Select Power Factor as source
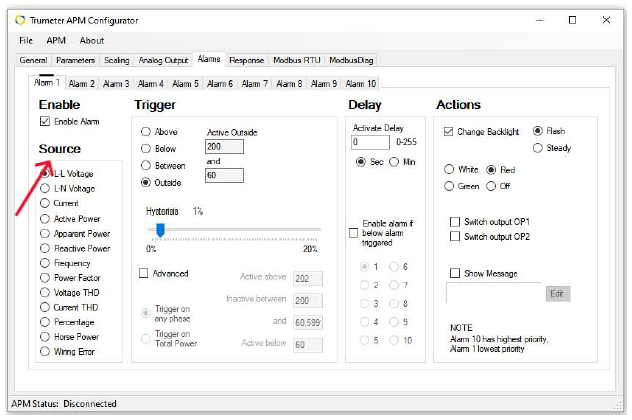The width and height of the screenshot is (632, 420). (45, 278)
